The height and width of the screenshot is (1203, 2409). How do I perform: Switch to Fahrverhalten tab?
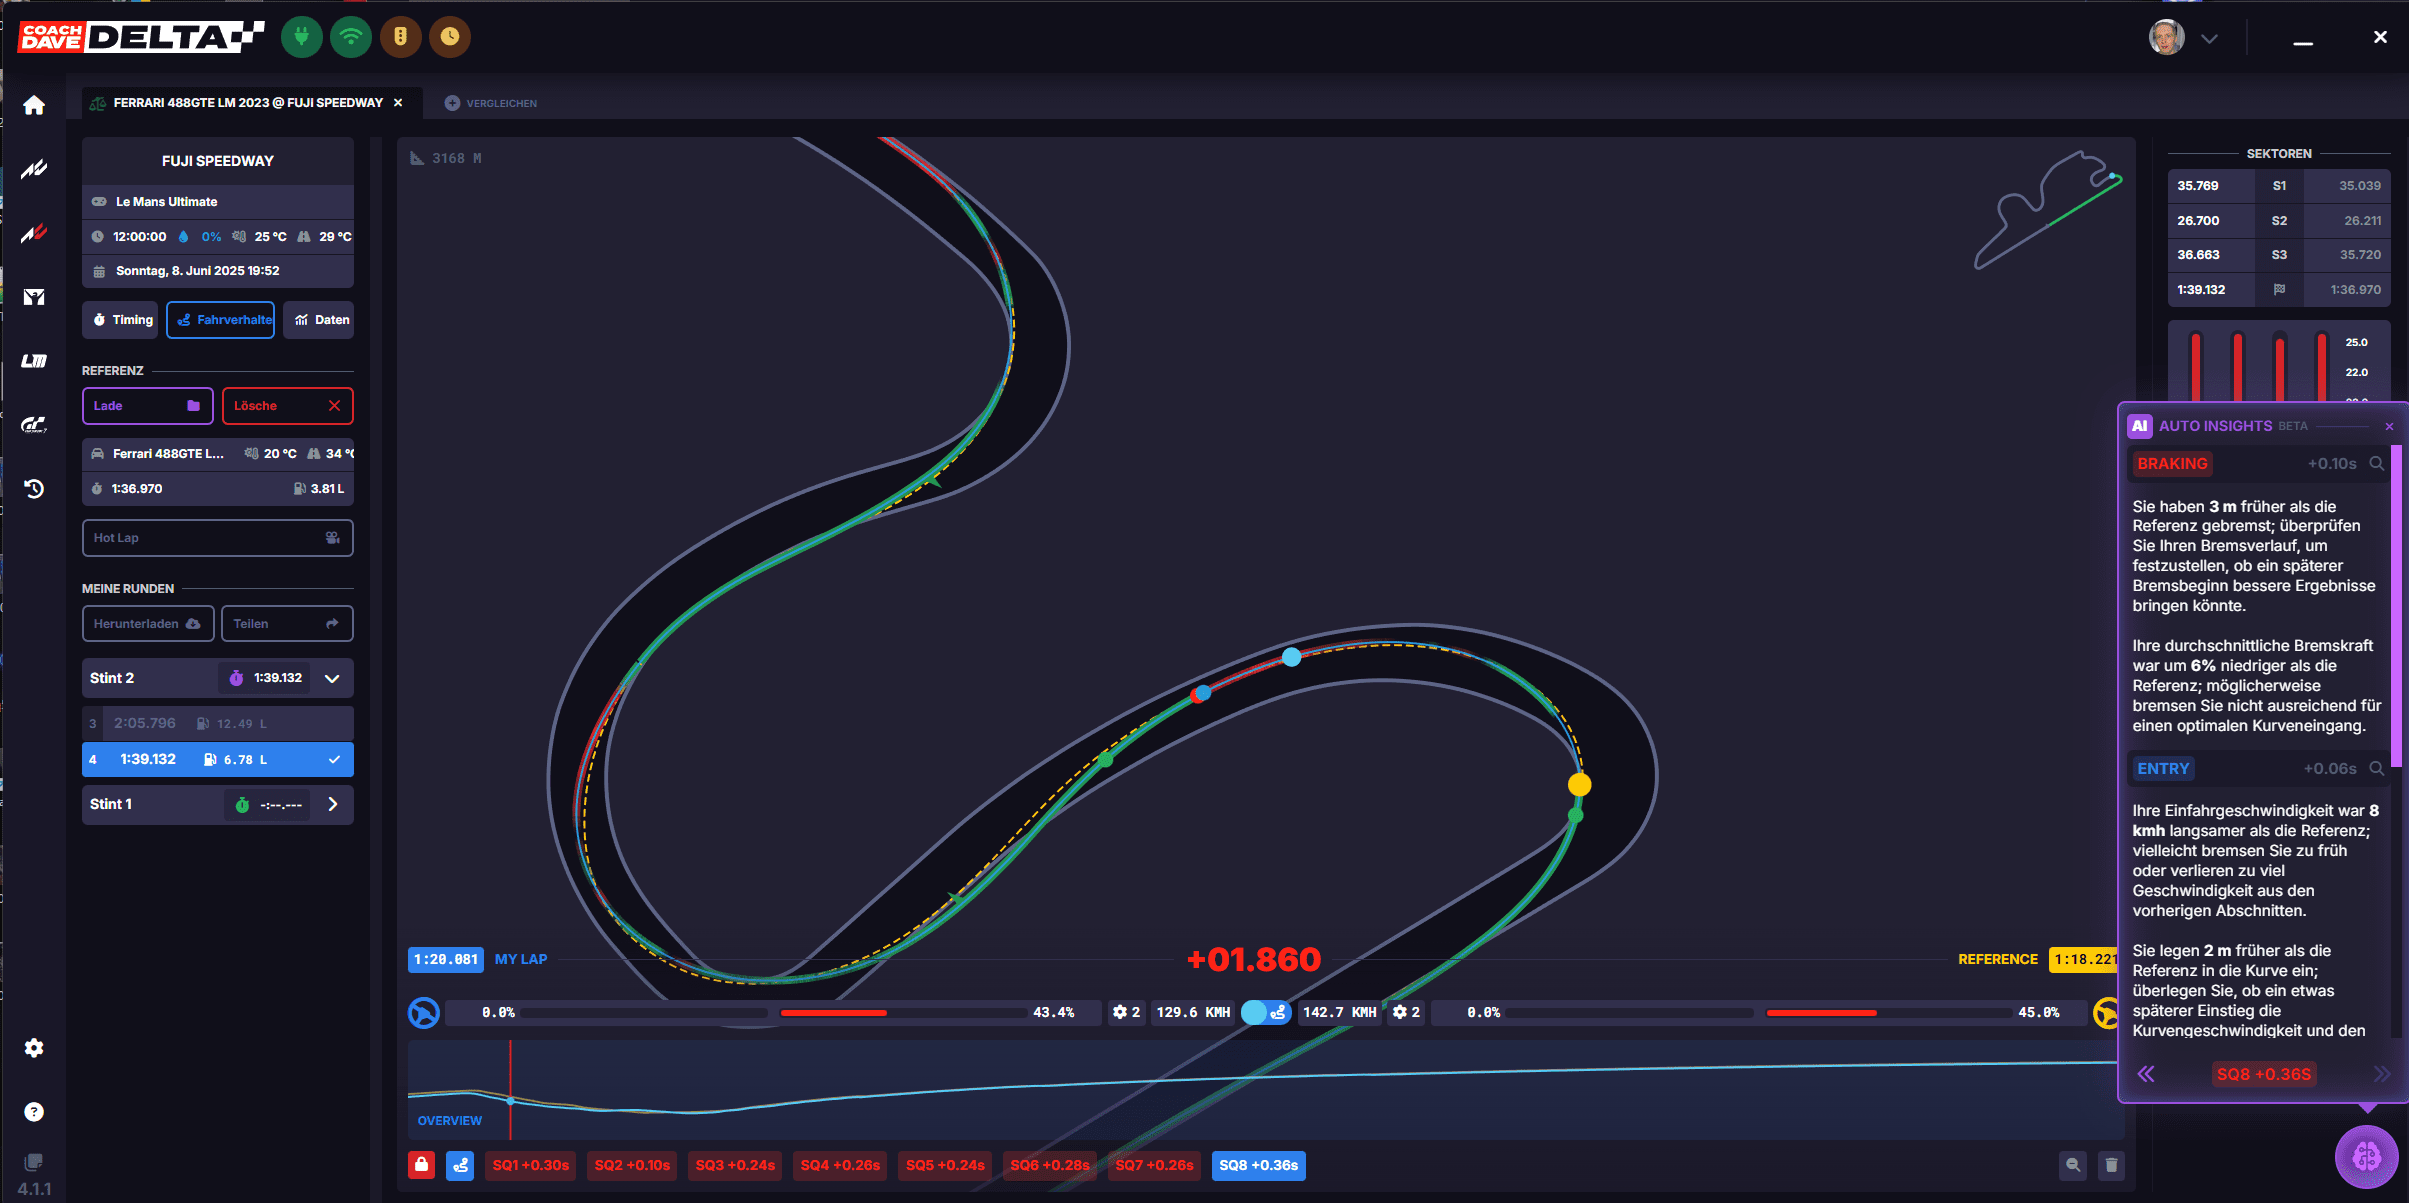(x=221, y=320)
